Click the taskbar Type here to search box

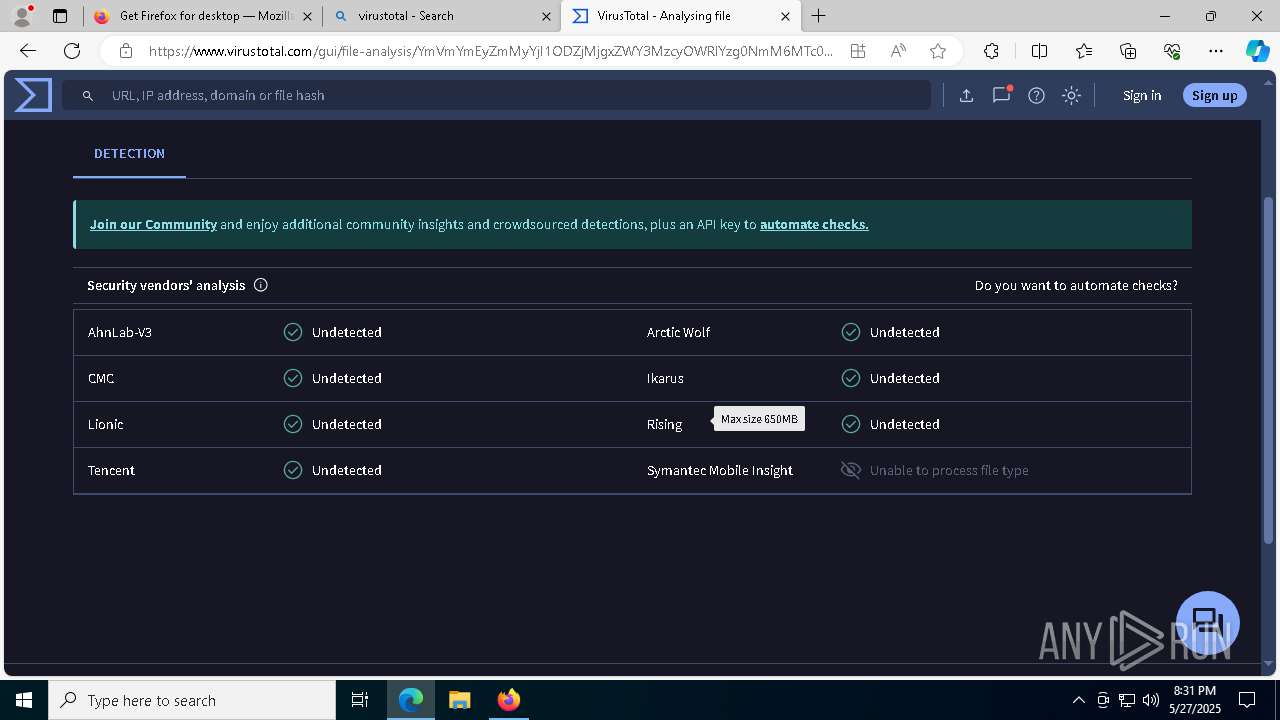(x=192, y=700)
